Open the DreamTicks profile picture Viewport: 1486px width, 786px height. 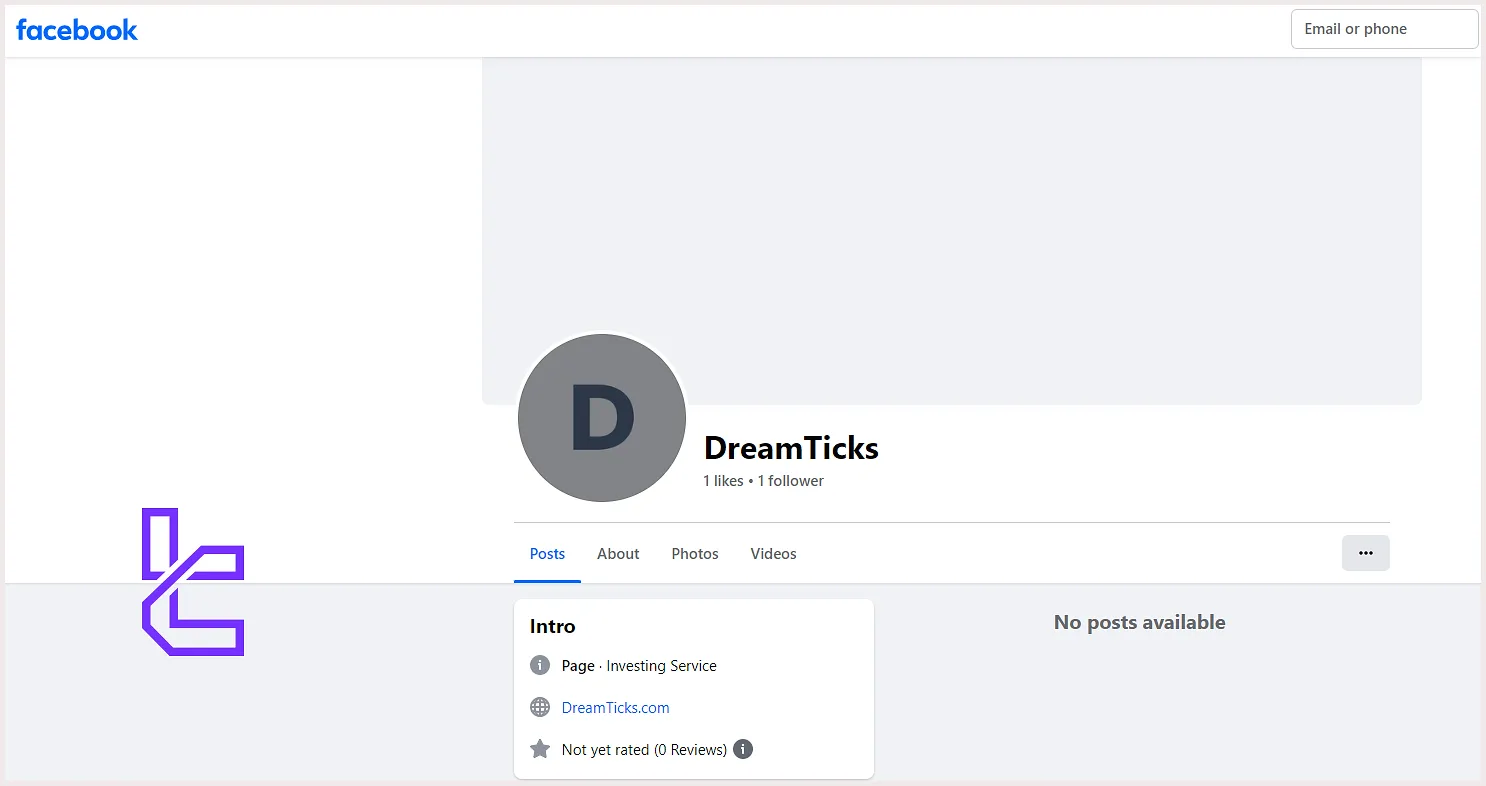pyautogui.click(x=602, y=418)
